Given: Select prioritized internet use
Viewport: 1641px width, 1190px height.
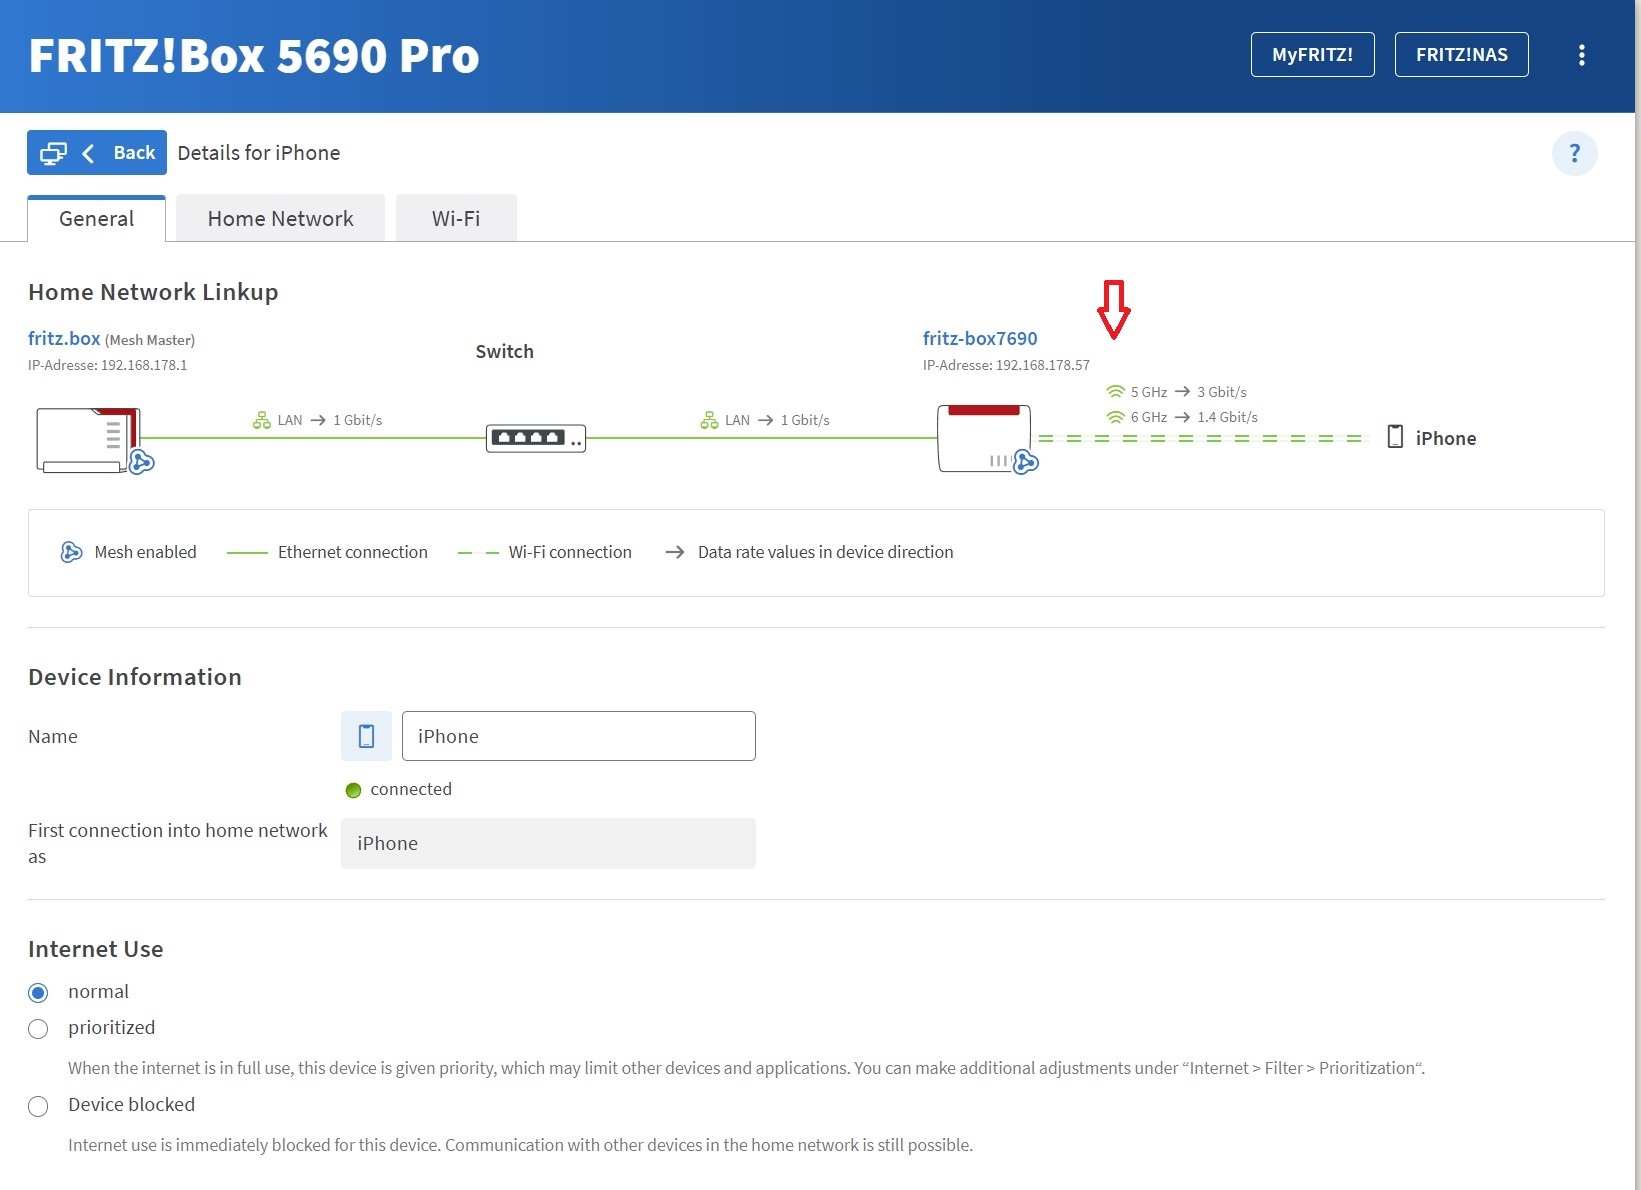Looking at the screenshot, I should click(38, 1029).
